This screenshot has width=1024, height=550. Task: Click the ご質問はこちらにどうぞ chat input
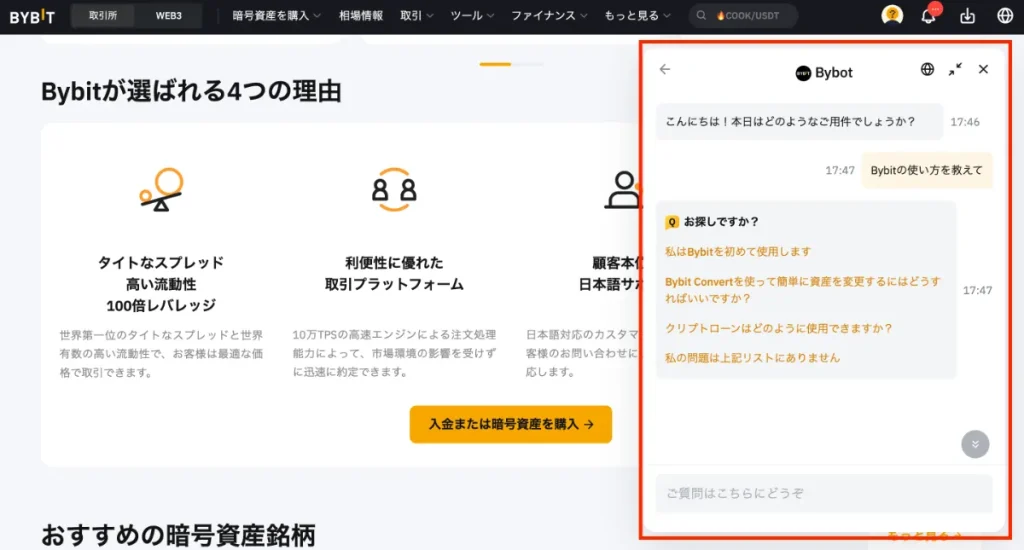(824, 493)
